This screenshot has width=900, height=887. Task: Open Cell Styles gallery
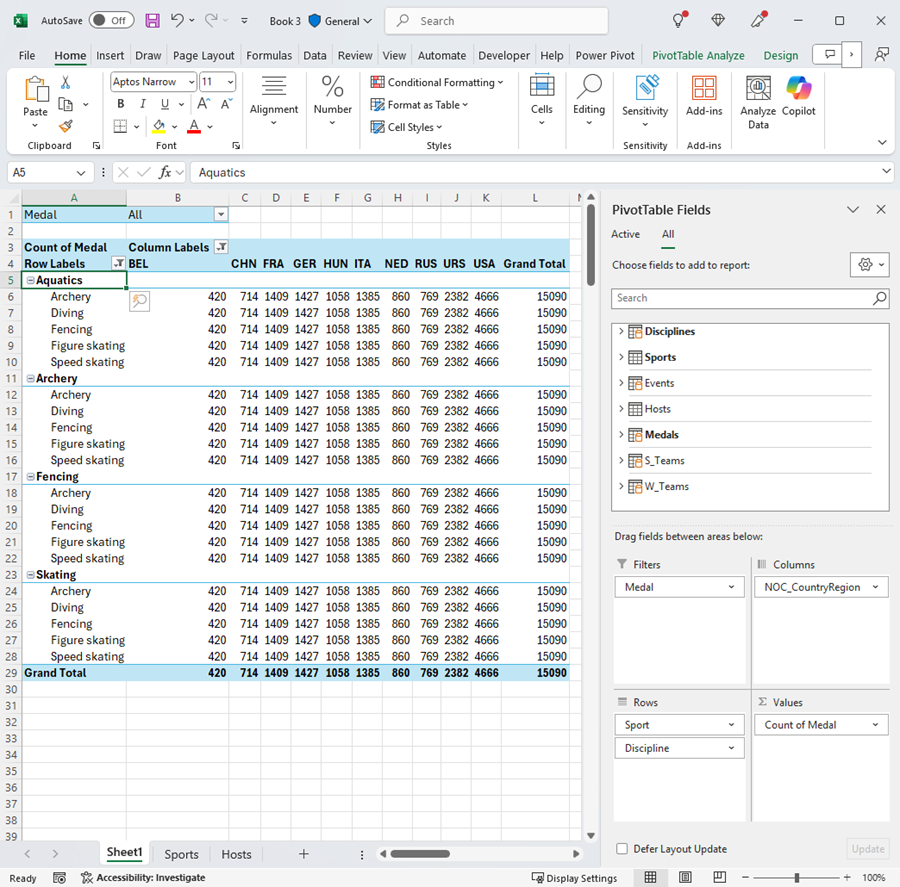point(406,127)
